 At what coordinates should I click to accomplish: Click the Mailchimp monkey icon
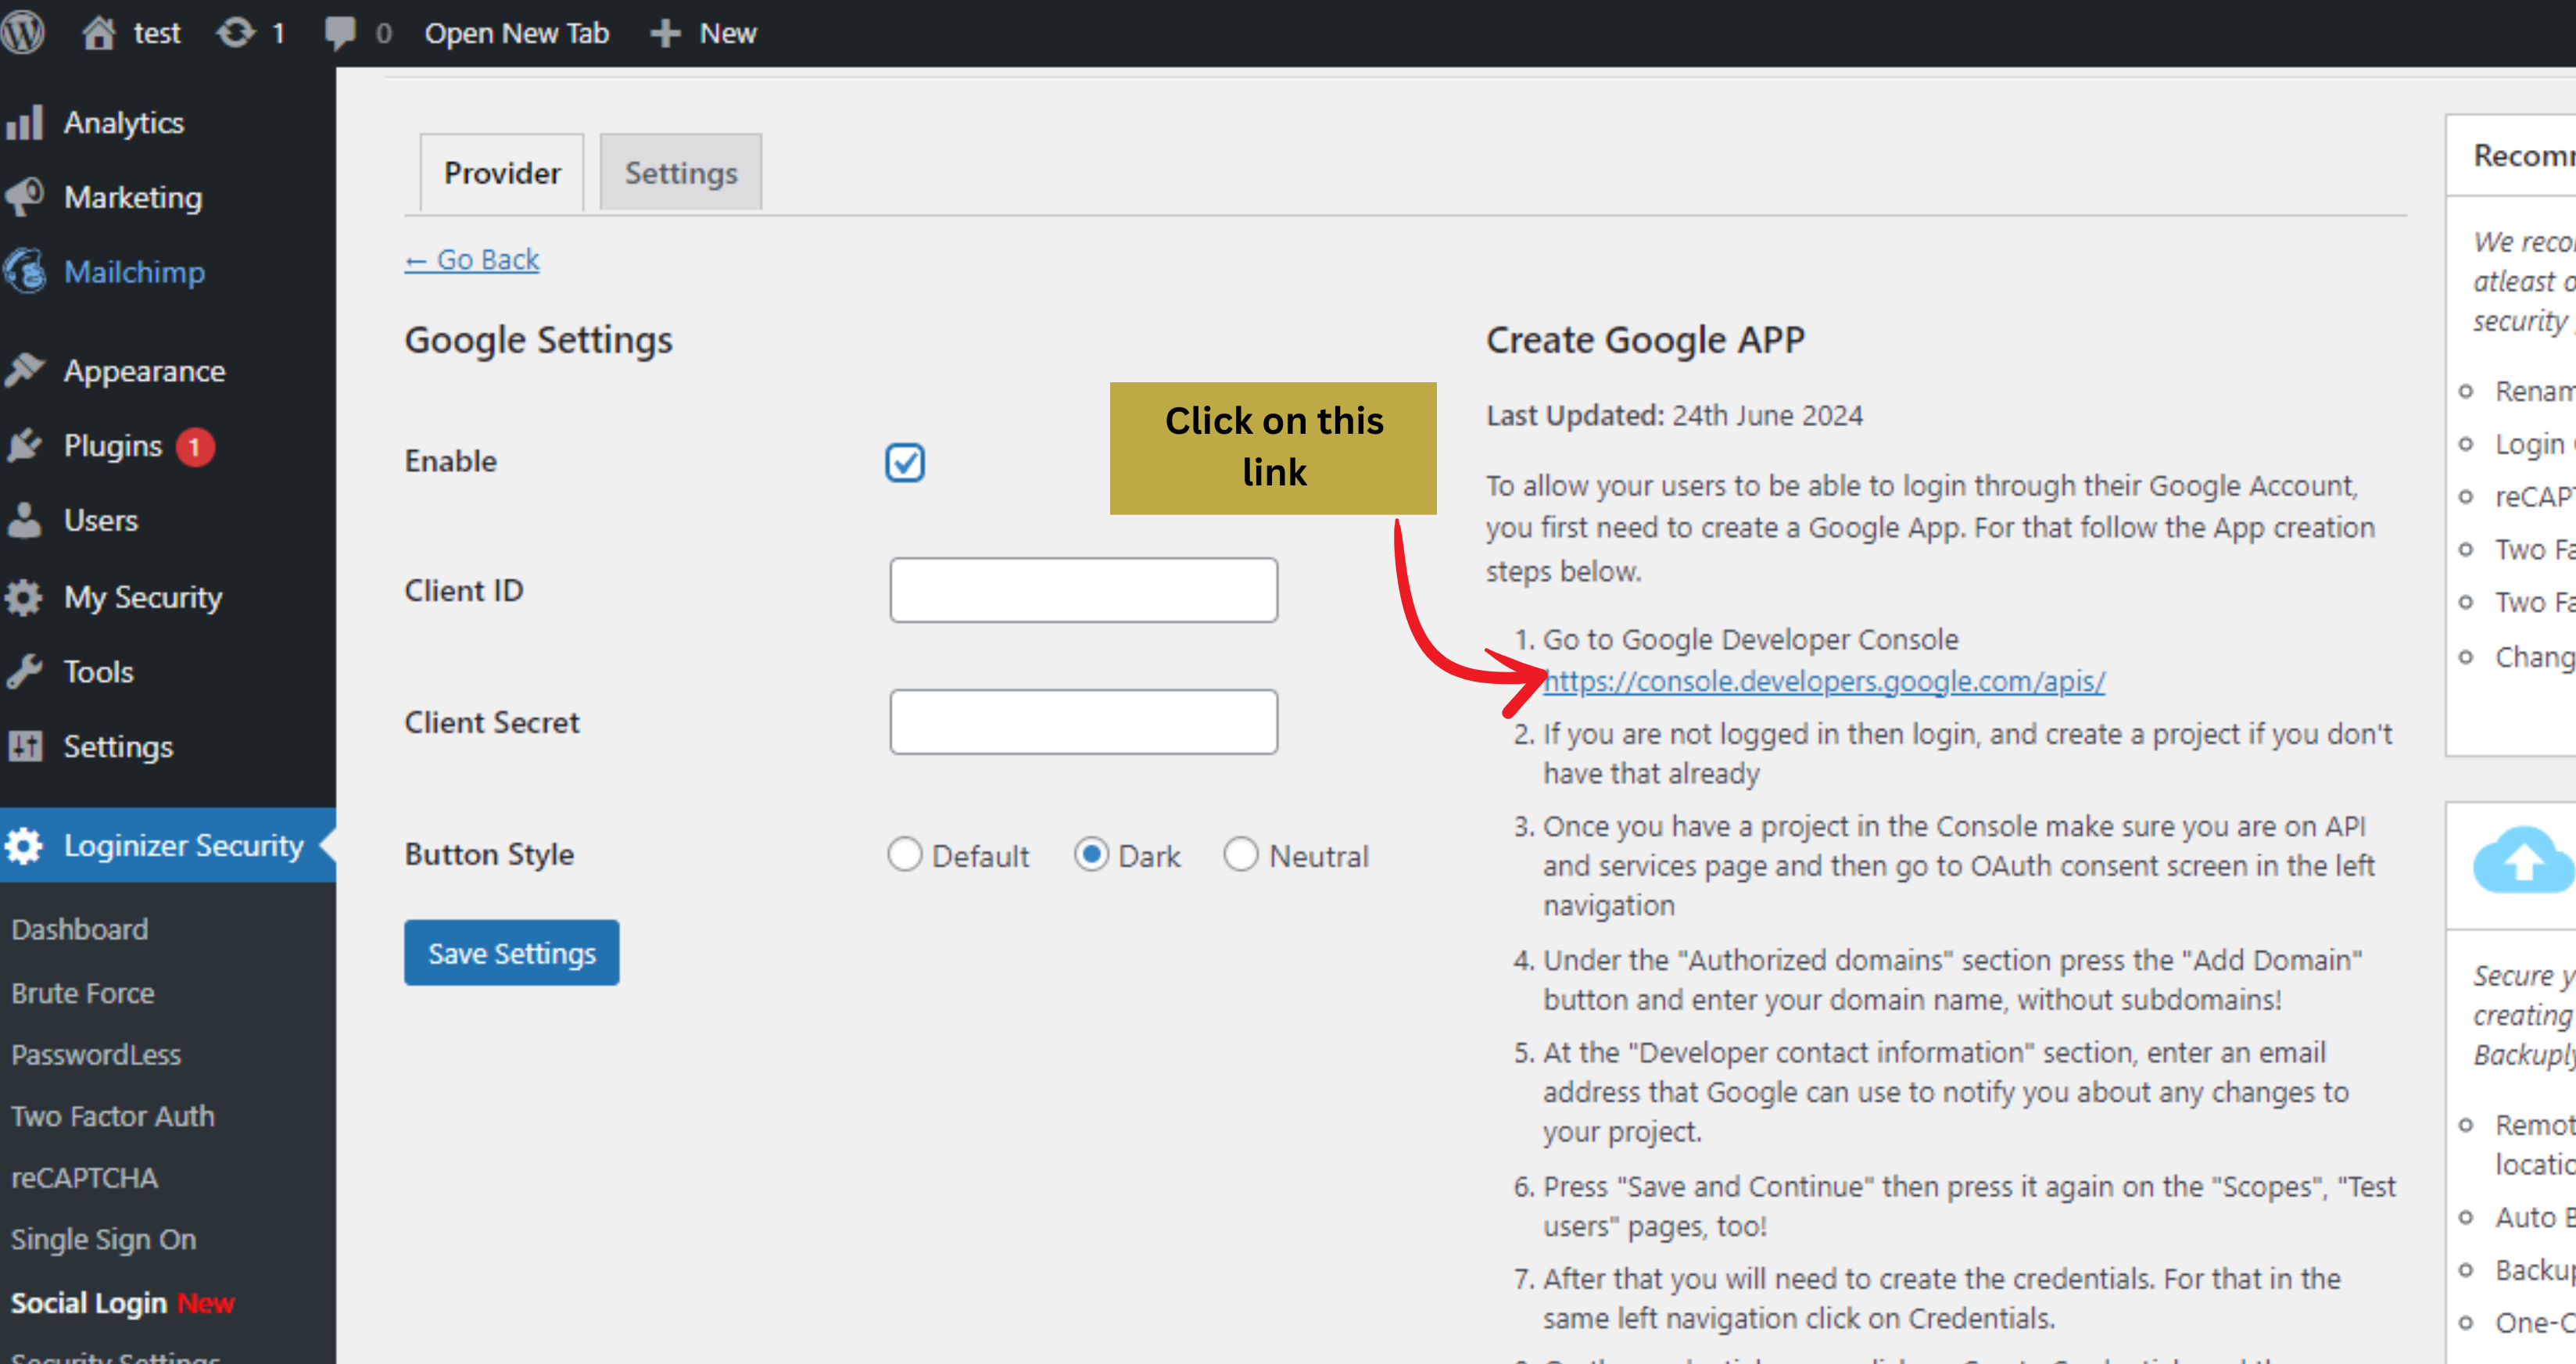[x=24, y=271]
